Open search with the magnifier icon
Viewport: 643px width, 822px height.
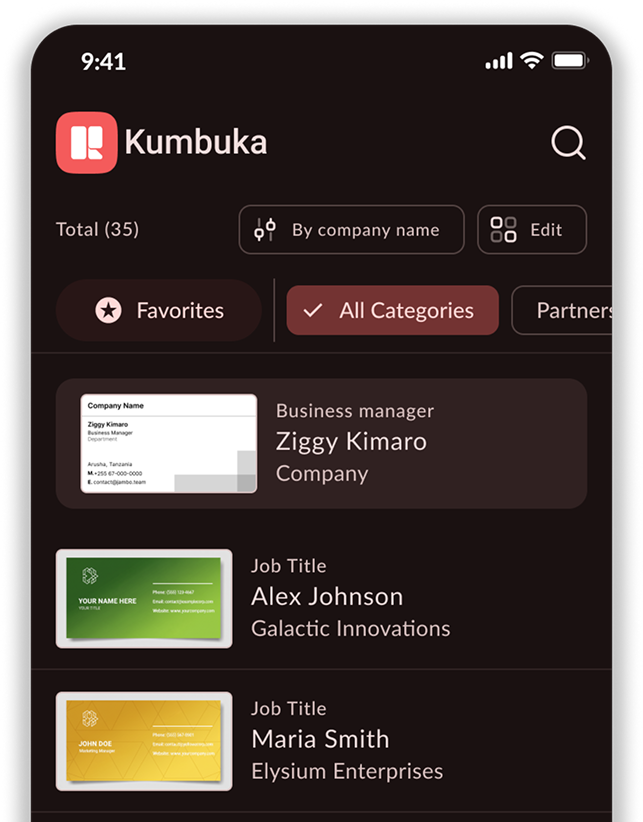coord(568,143)
